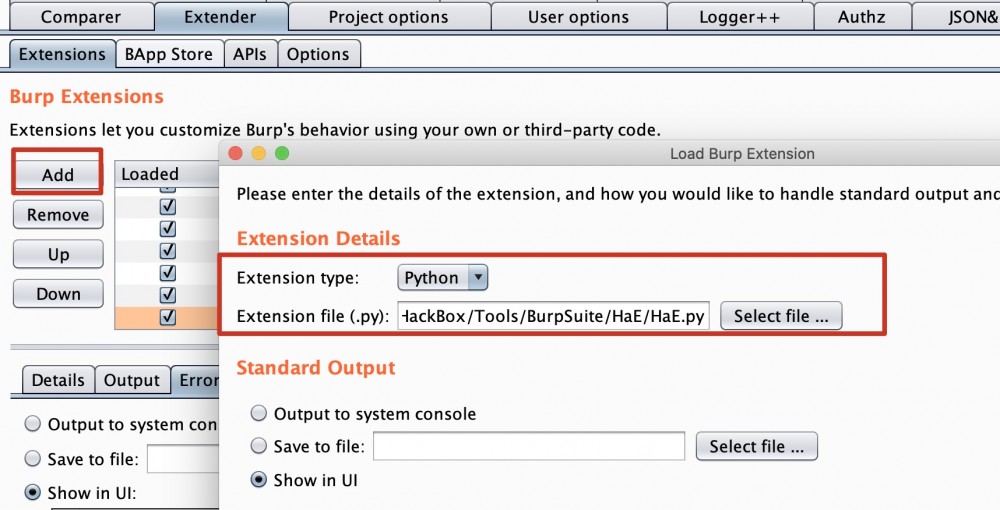Uncheck the highlighted extension's Loaded checkbox

pos(168,317)
